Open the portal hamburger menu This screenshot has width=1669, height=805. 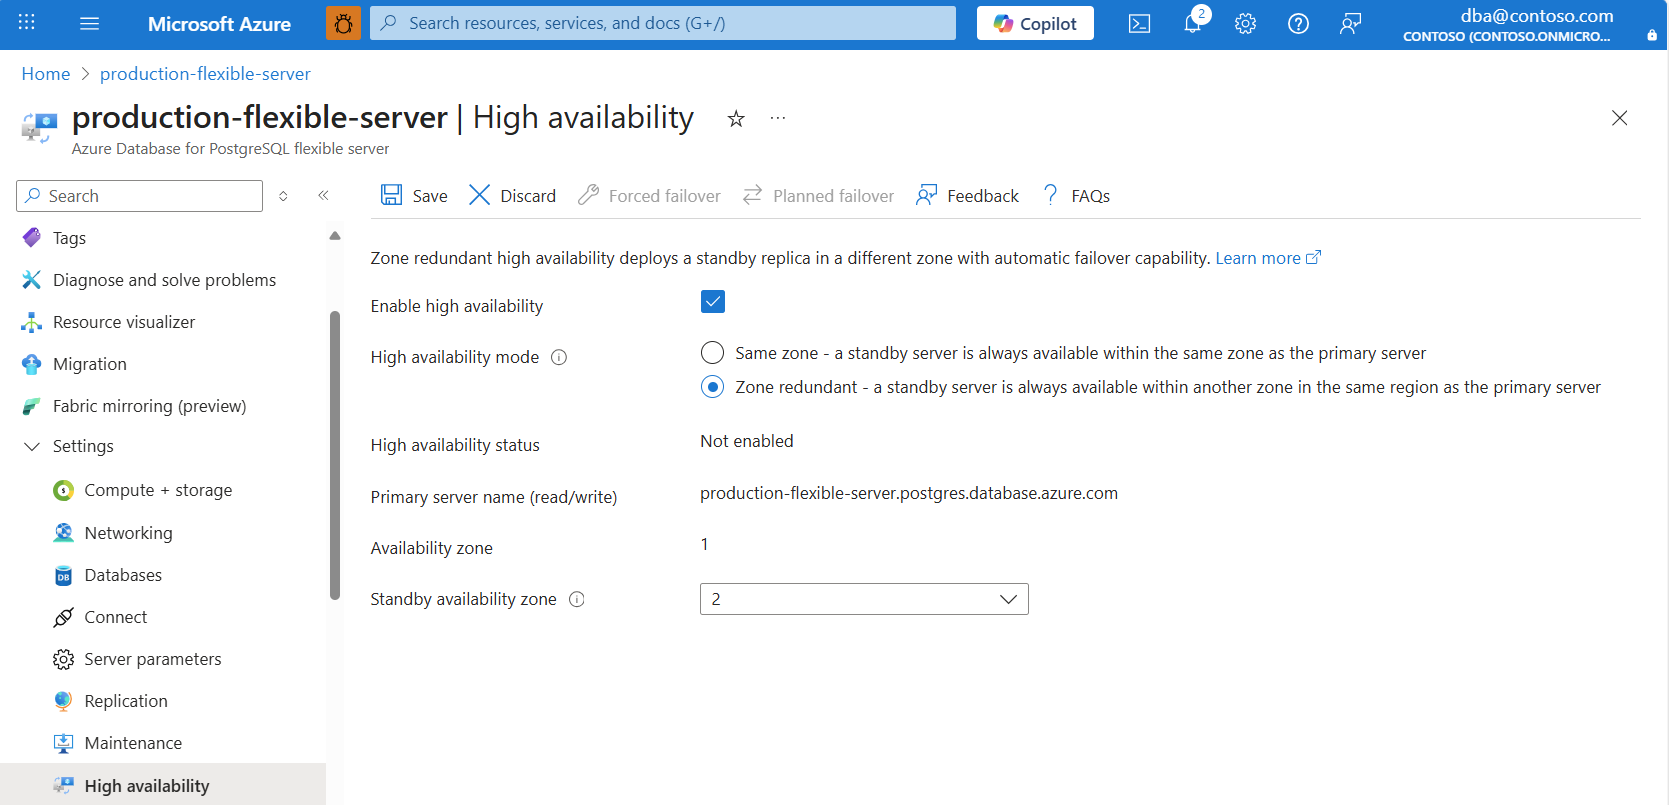click(89, 23)
